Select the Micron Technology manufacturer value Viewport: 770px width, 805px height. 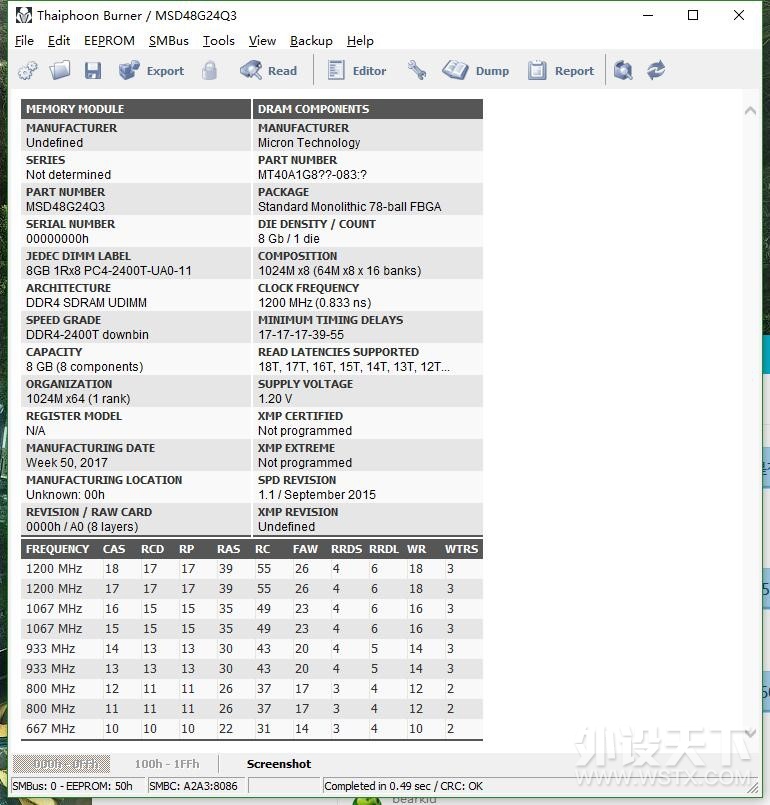click(309, 143)
